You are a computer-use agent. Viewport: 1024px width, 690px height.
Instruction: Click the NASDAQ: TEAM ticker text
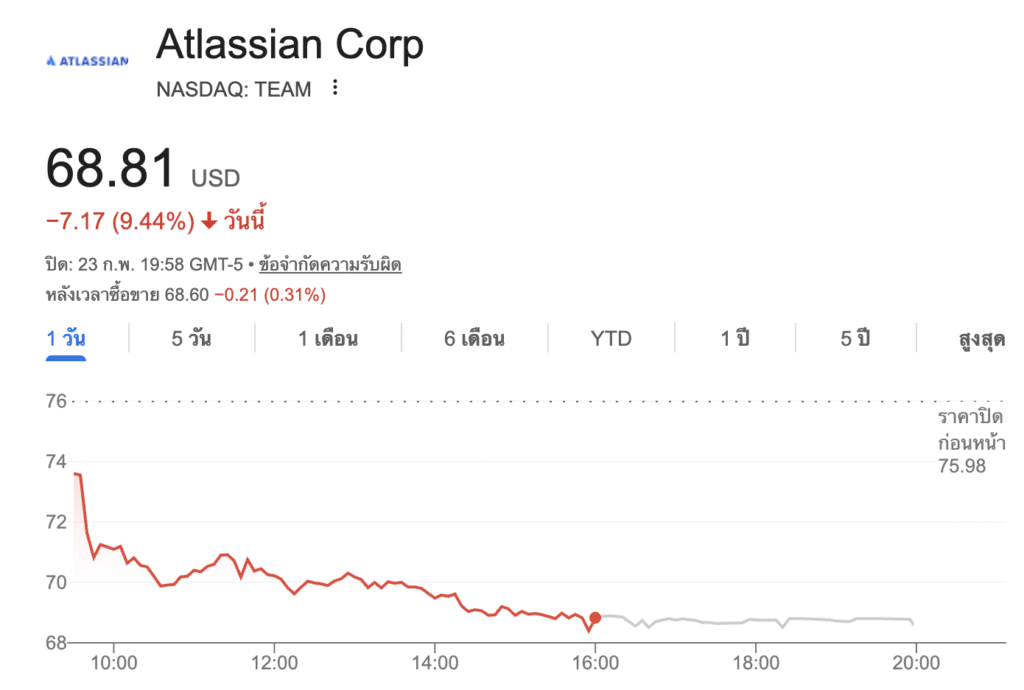[234, 89]
